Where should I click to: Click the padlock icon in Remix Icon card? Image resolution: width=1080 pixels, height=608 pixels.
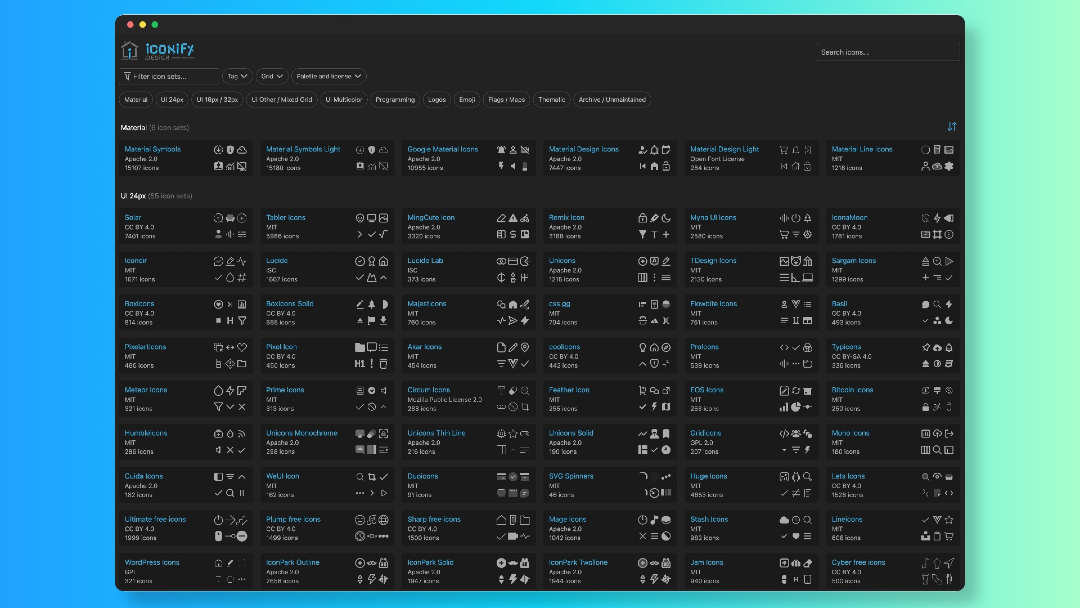click(643, 218)
